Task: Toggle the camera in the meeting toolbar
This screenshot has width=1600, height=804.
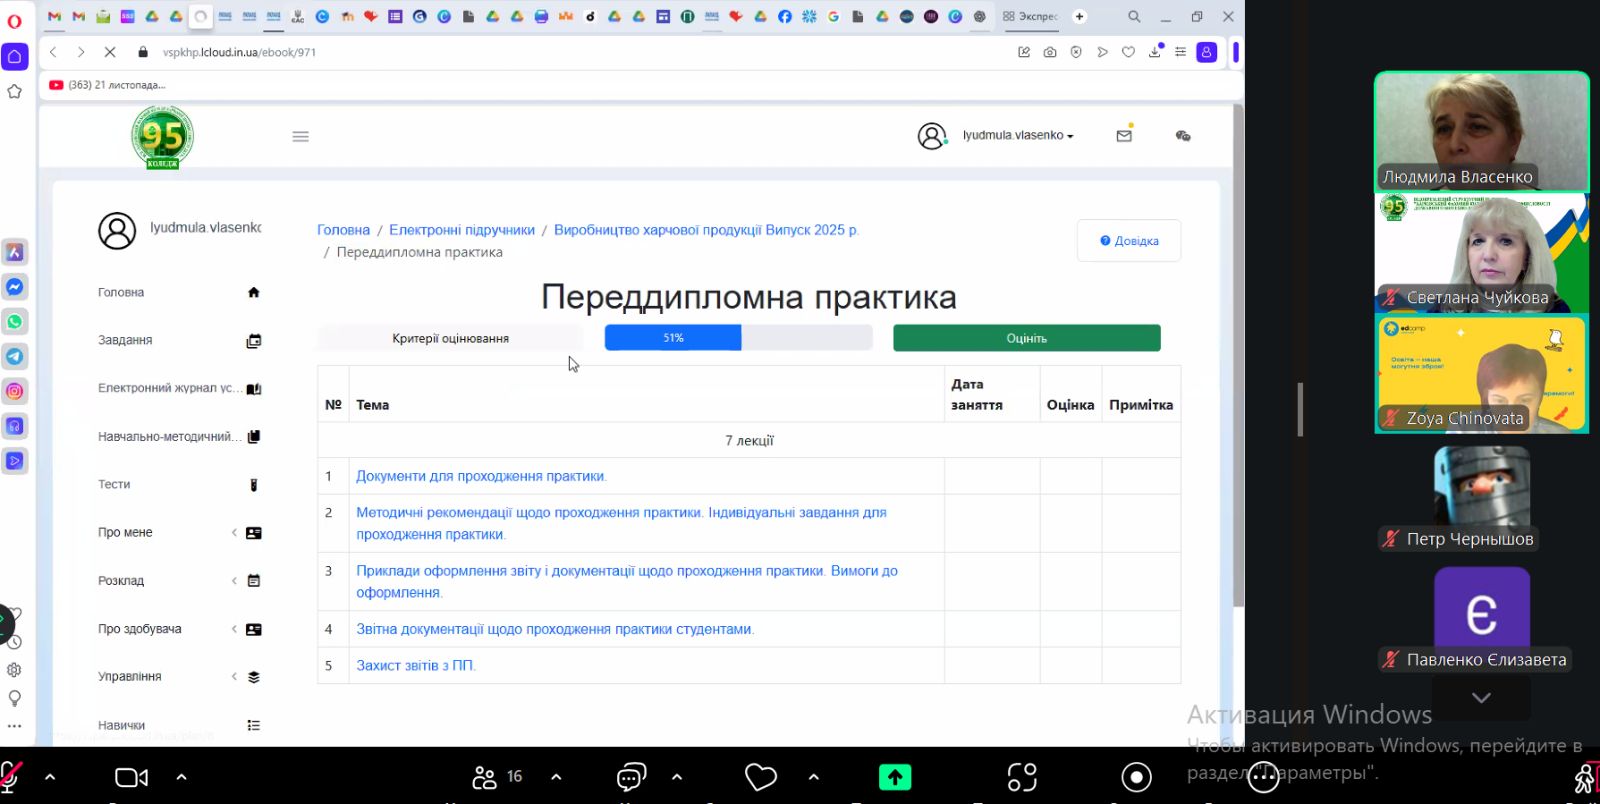Action: 131,777
